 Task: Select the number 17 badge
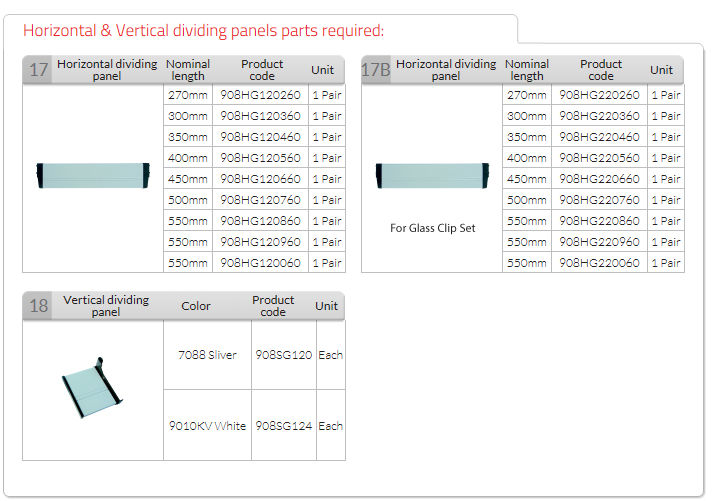tap(38, 70)
